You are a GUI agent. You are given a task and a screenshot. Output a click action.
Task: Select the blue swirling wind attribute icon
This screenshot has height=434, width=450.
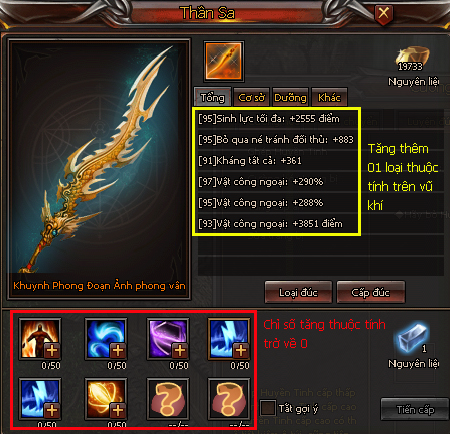tap(106, 339)
